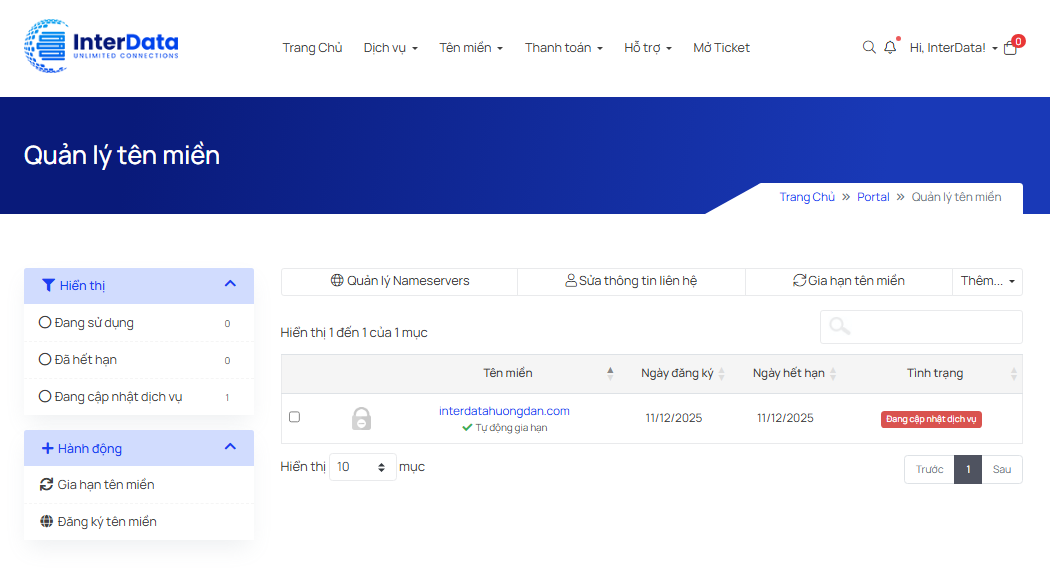
Task: Click the Sau pagination button
Action: pyautogui.click(x=1002, y=469)
